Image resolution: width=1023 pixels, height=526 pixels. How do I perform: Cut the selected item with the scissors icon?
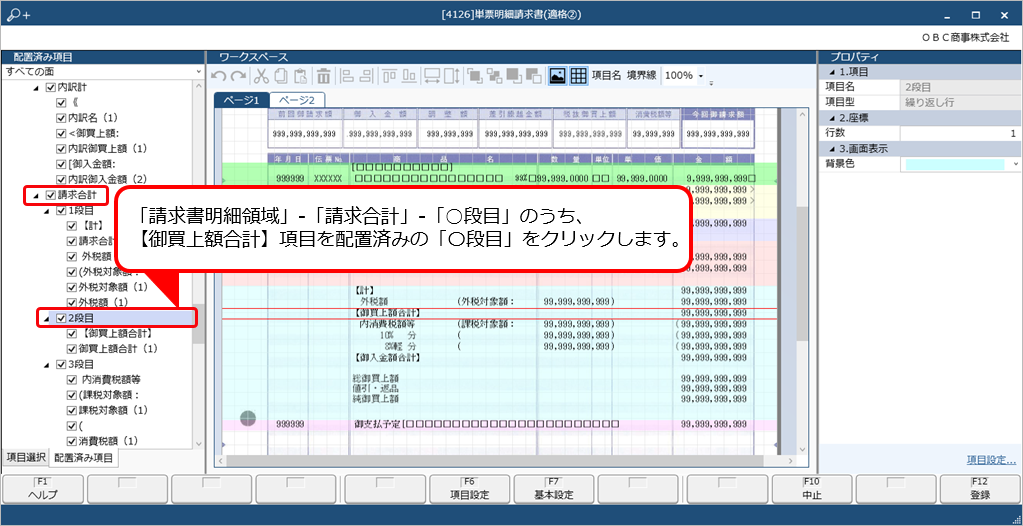point(261,76)
